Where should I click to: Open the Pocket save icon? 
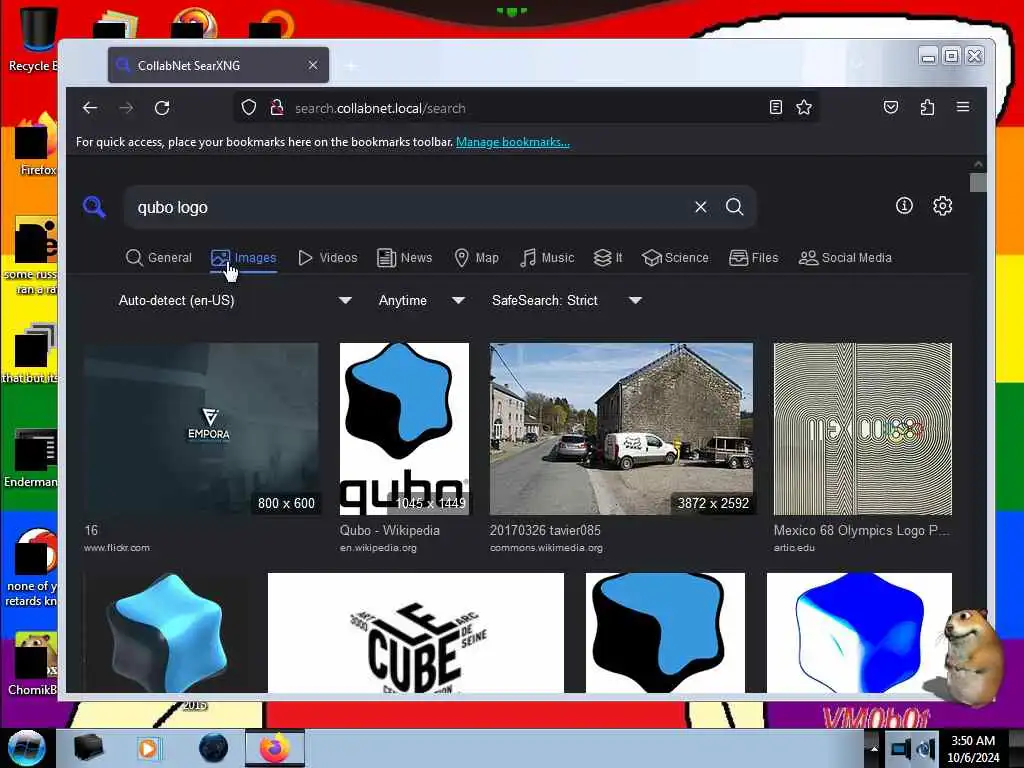coord(891,108)
